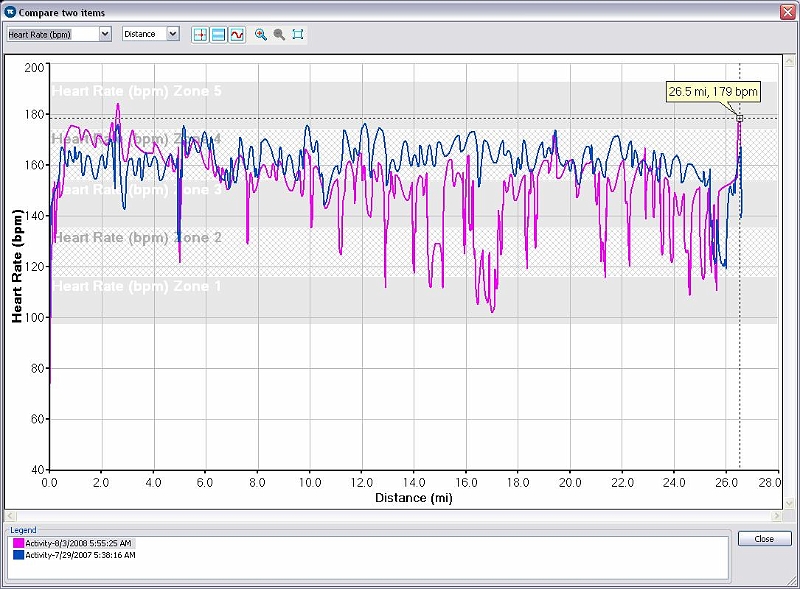Click the 14.0 distance axis label
The height and width of the screenshot is (589, 800).
[x=414, y=482]
